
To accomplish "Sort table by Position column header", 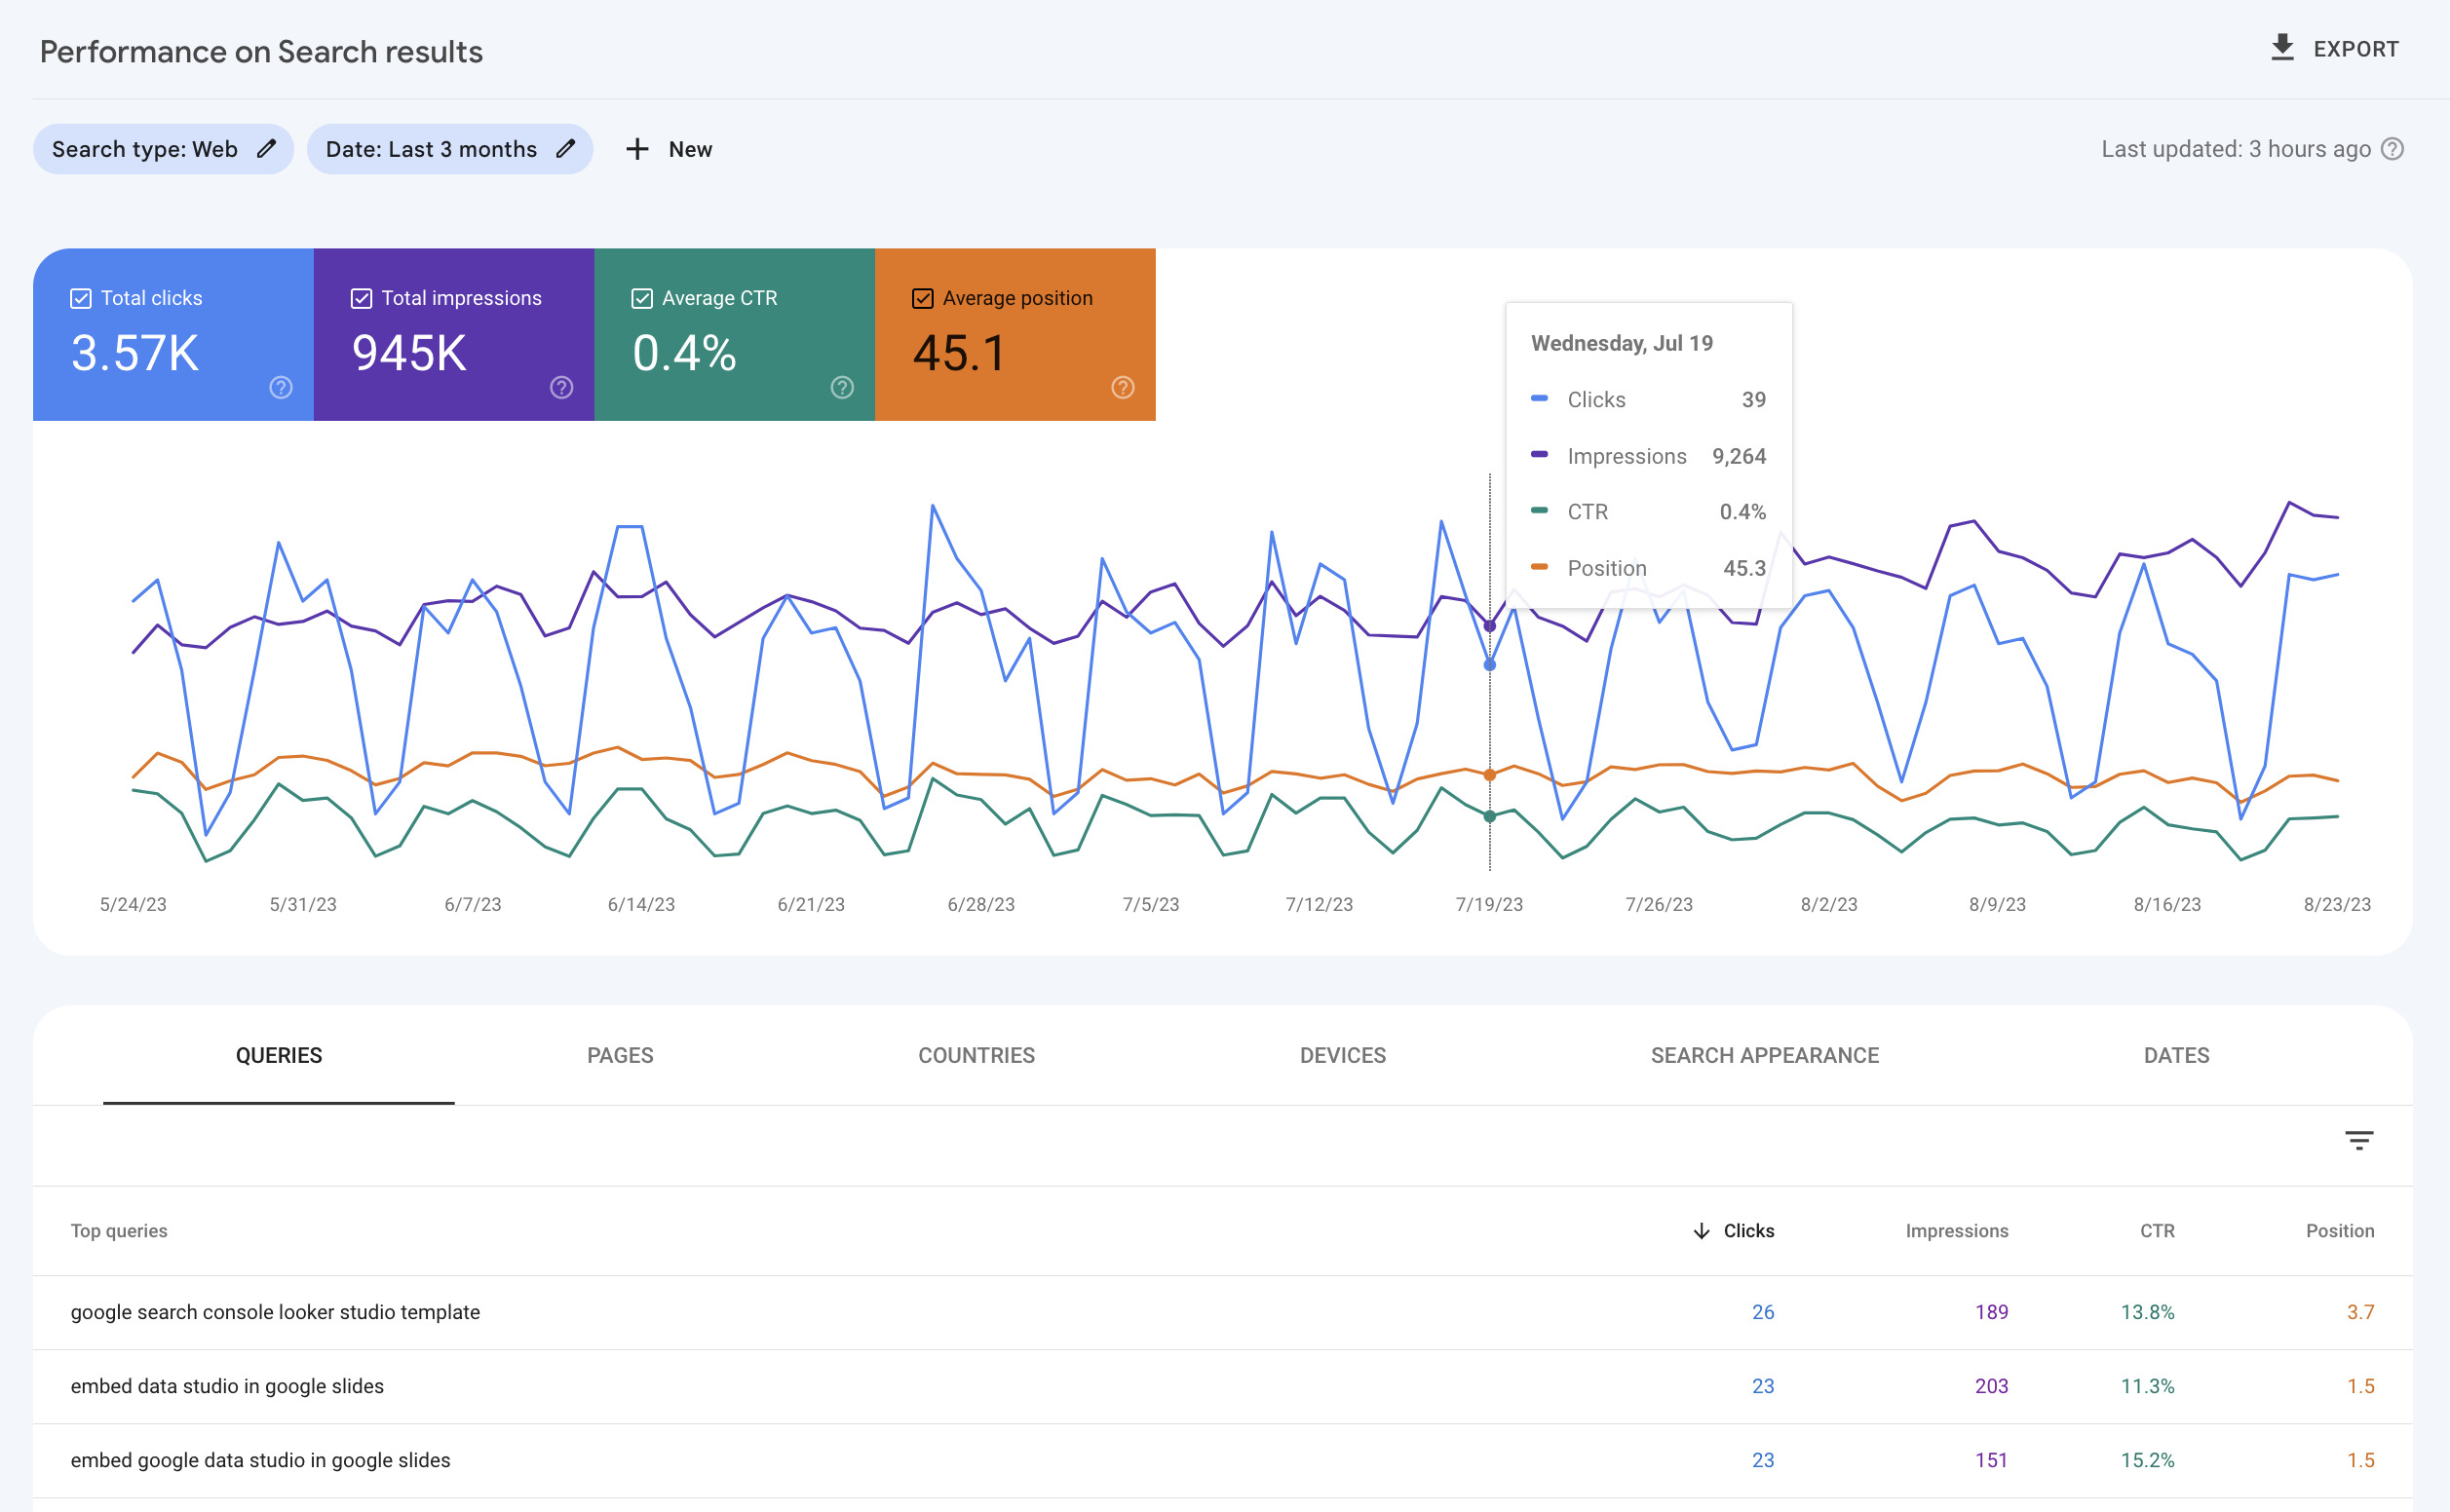I will [x=2339, y=1231].
